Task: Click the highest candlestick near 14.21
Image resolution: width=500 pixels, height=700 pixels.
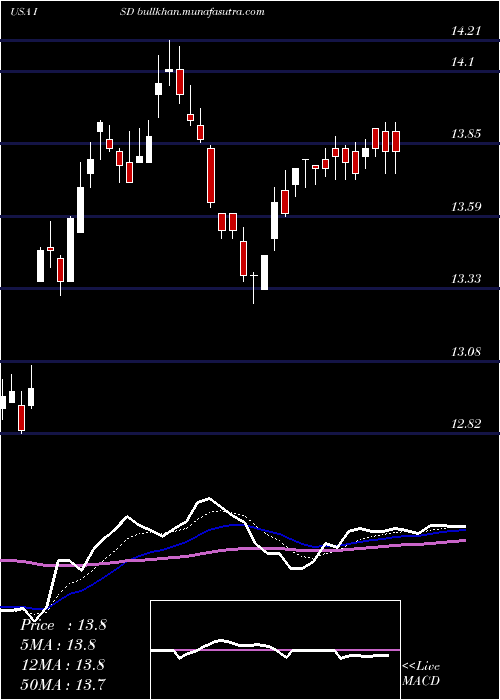Action: click(x=169, y=62)
